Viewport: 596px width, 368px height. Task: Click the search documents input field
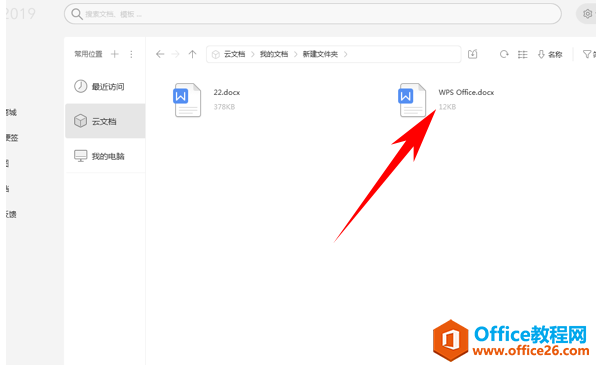point(312,14)
